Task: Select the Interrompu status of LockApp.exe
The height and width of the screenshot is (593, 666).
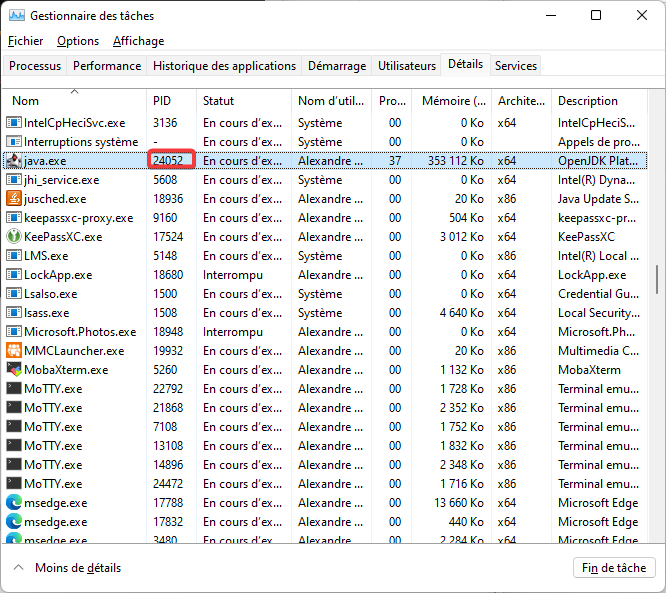Action: click(233, 275)
